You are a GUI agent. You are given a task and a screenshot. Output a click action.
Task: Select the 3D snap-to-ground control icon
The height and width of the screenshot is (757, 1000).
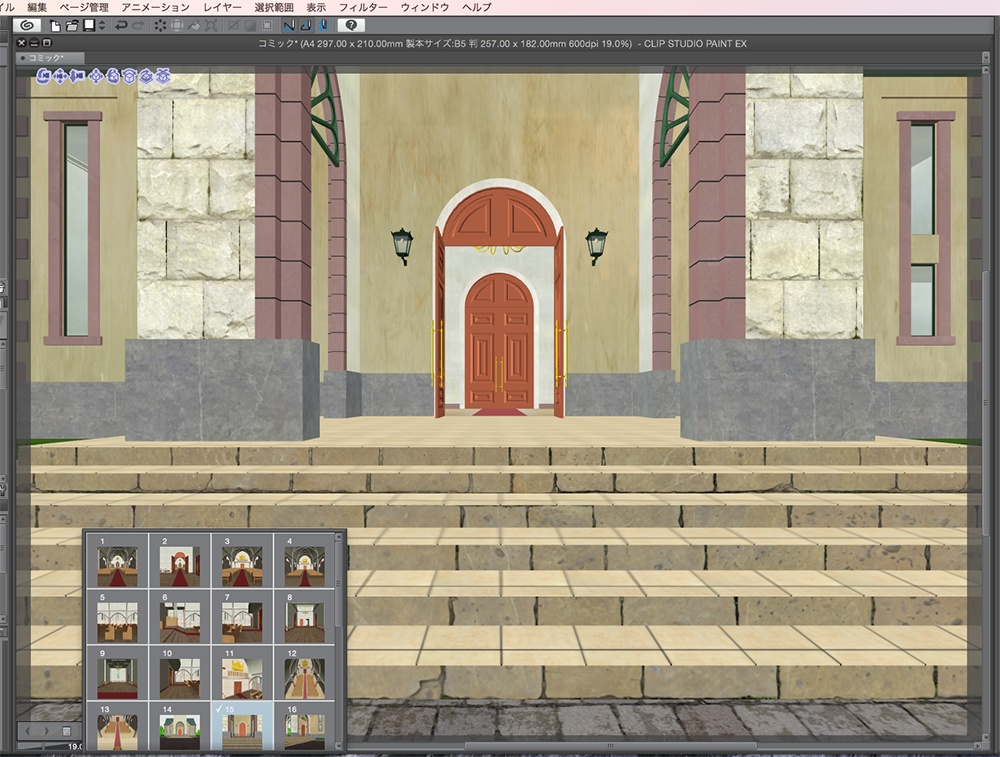[163, 77]
